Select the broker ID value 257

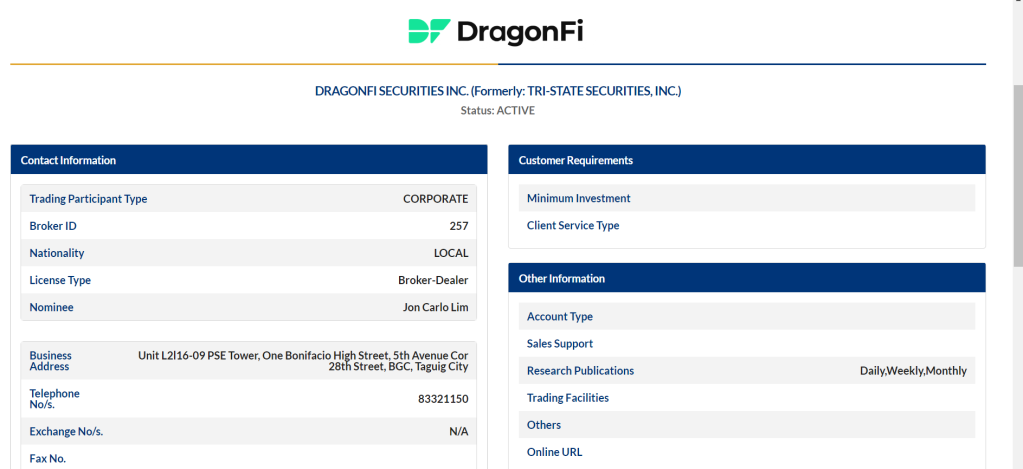click(459, 226)
